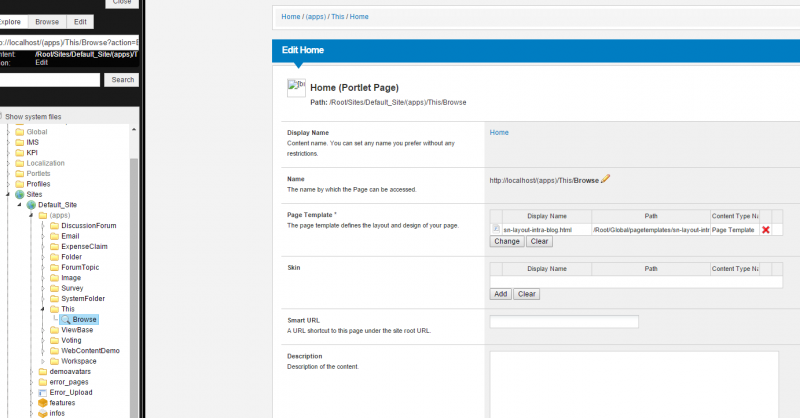The width and height of the screenshot is (800, 418).
Task: Collapse the Default_Site tree node
Action: (x=19, y=205)
